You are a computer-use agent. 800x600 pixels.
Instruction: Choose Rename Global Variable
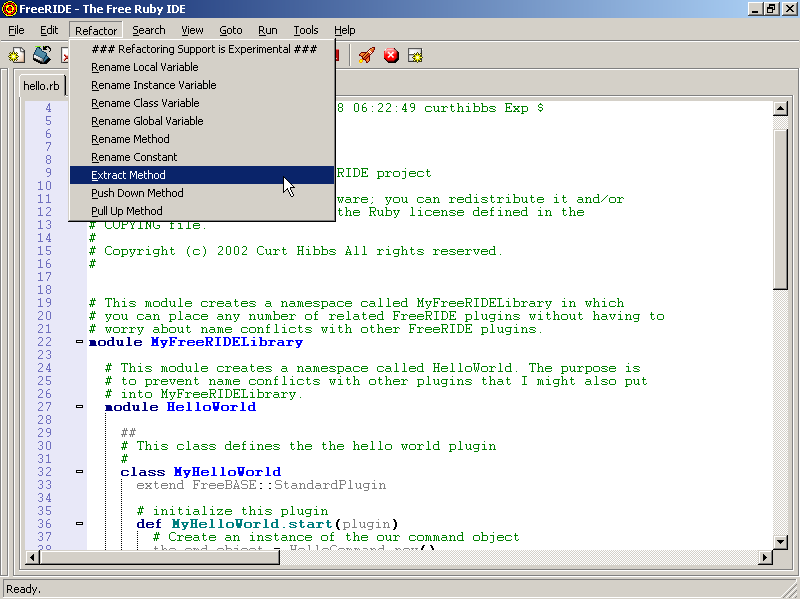point(202,121)
